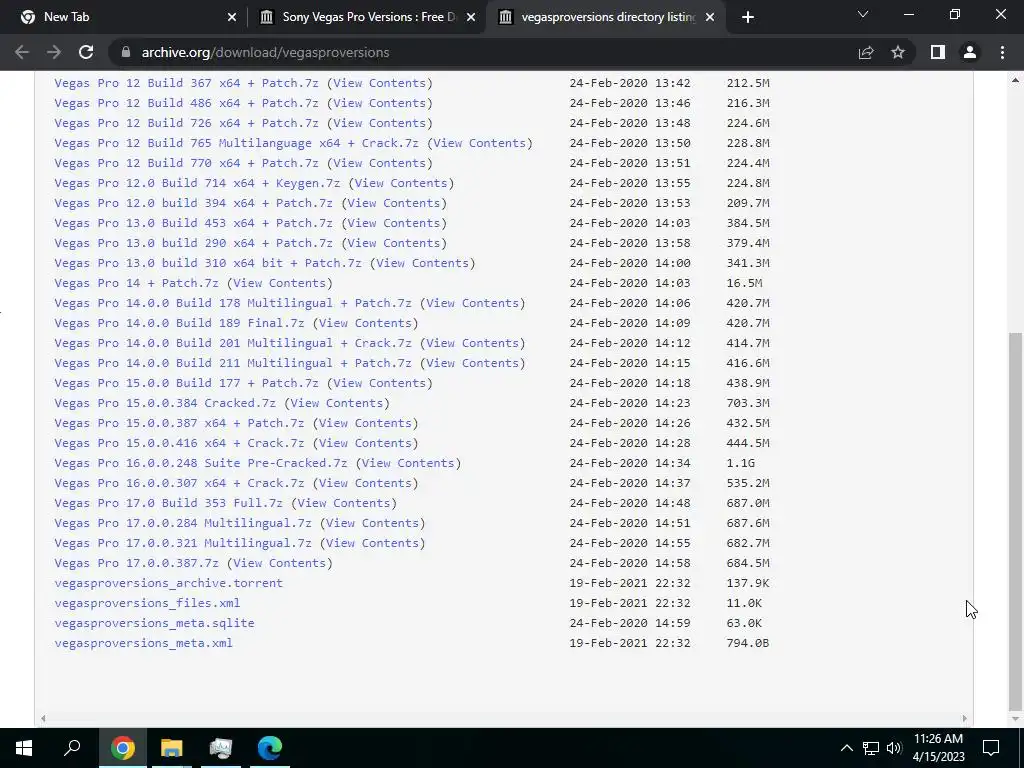Click the scroll down arrow of the page

pos(1015,718)
